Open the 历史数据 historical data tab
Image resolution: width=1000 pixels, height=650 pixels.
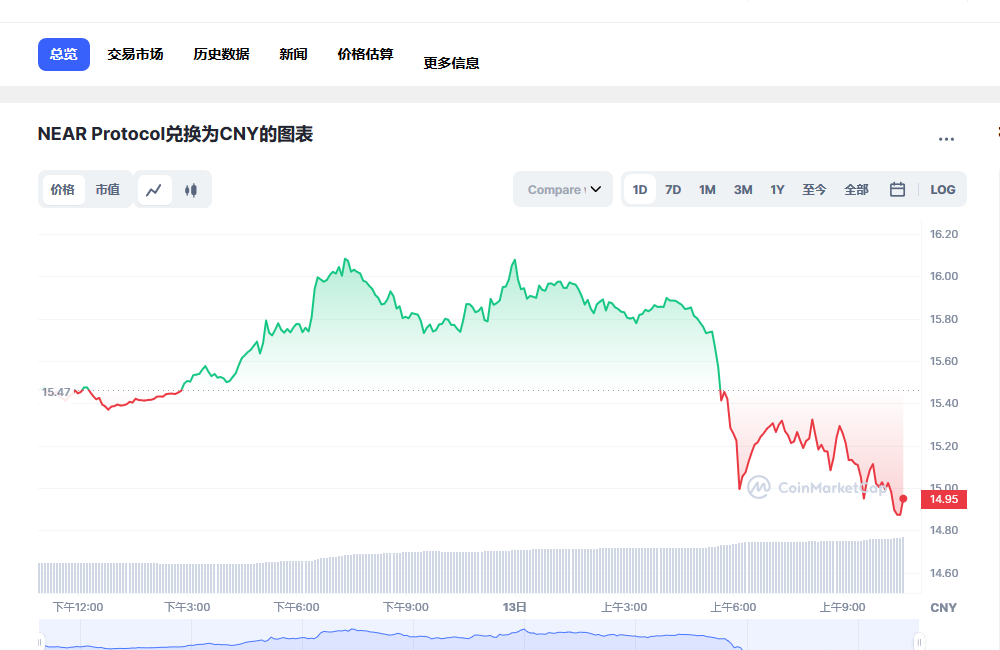click(221, 54)
